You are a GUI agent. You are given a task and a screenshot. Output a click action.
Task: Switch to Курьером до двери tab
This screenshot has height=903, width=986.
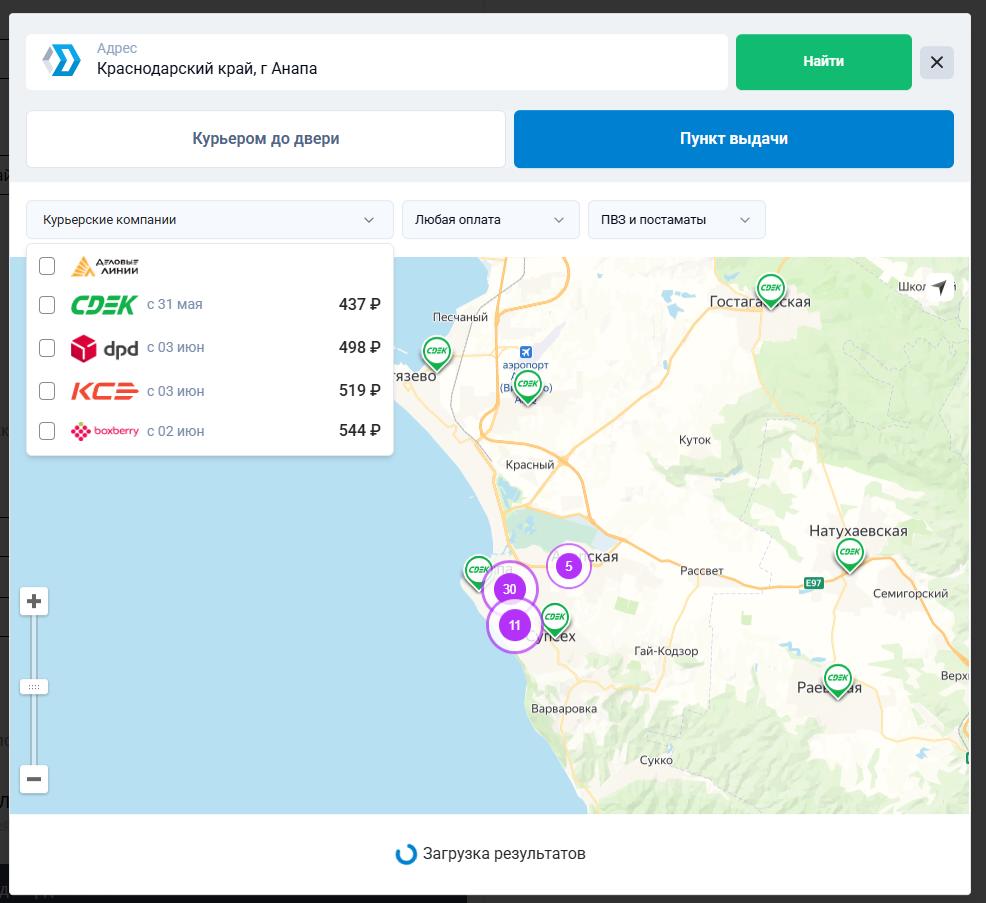point(265,139)
